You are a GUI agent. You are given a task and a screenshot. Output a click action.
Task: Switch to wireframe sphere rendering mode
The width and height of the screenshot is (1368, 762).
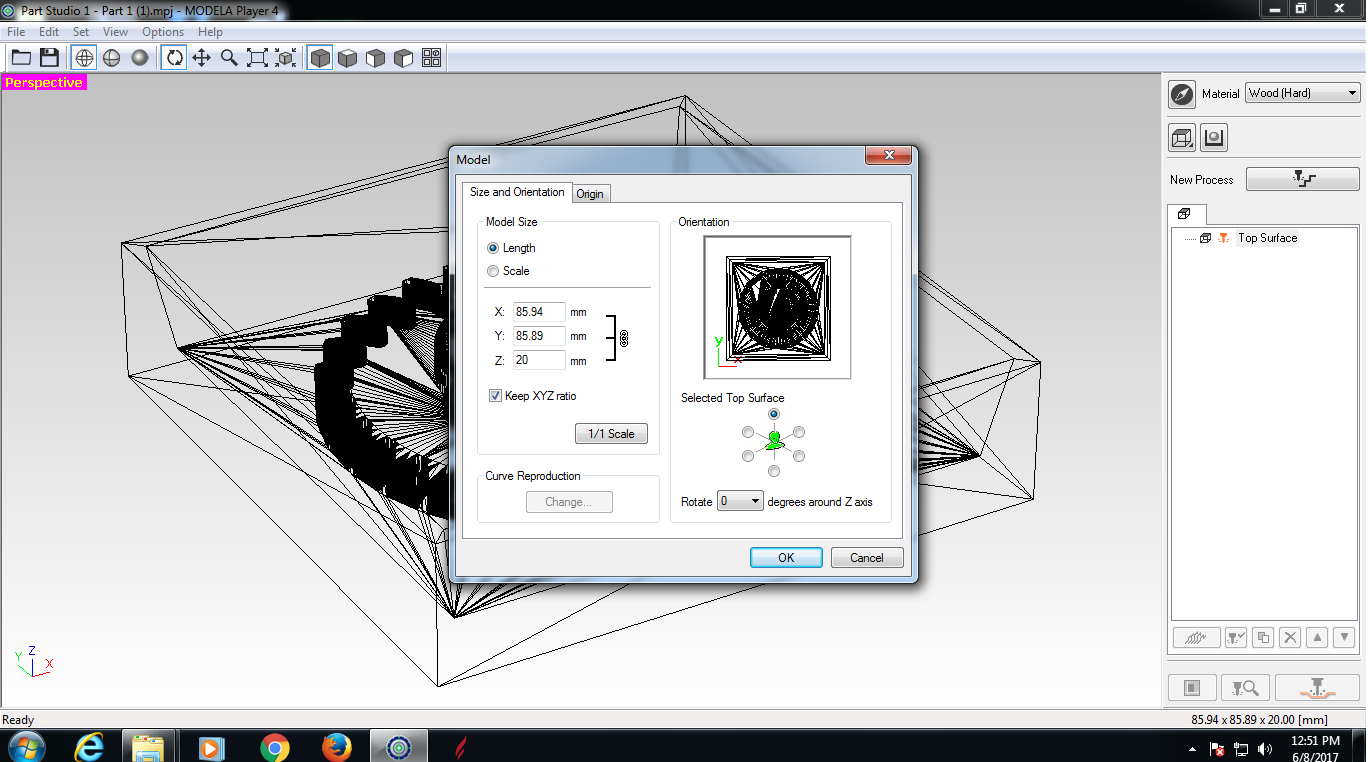(x=84, y=58)
